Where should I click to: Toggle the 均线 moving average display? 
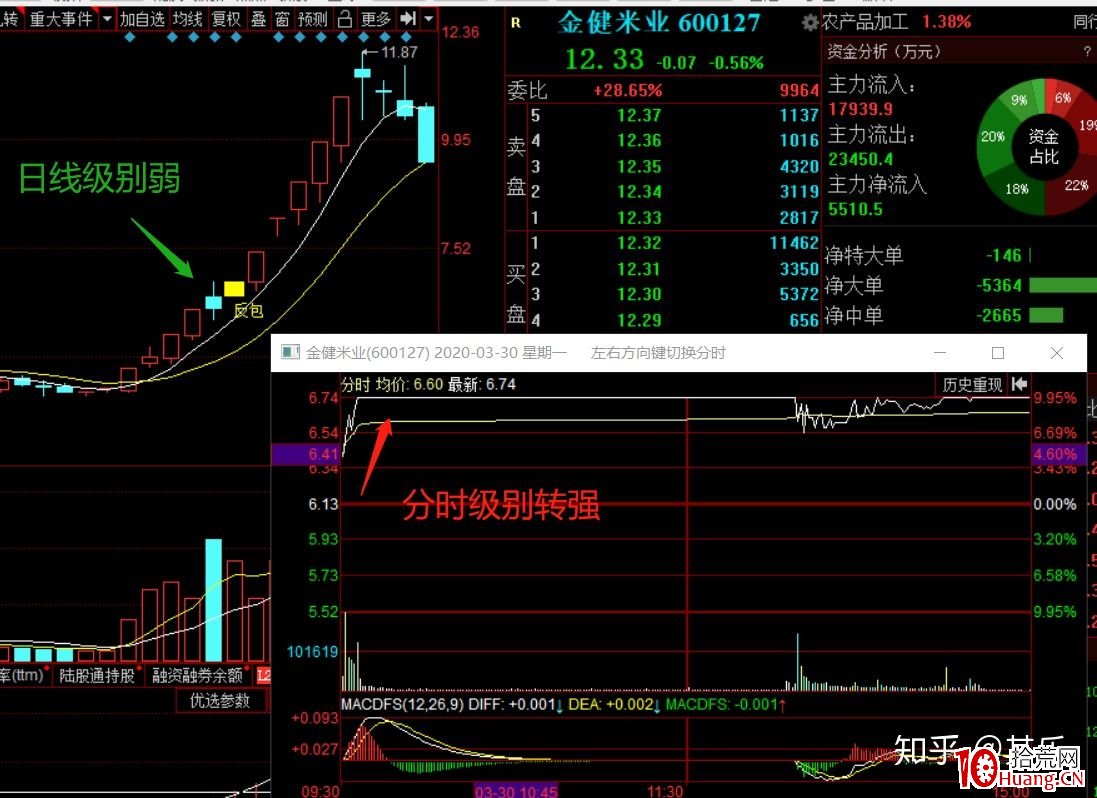(187, 19)
